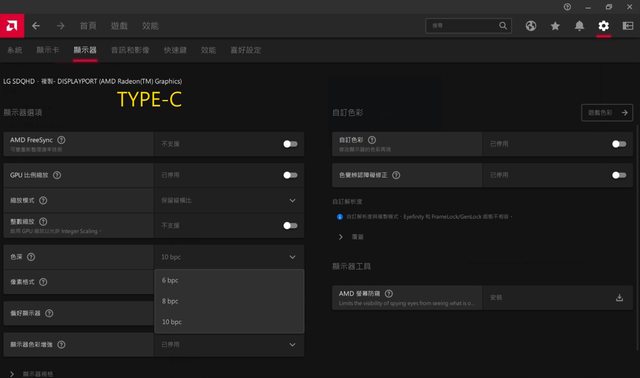Toggle the GPU scaling (GPU 比例縮放) switch
640x378 pixels.
290,175
